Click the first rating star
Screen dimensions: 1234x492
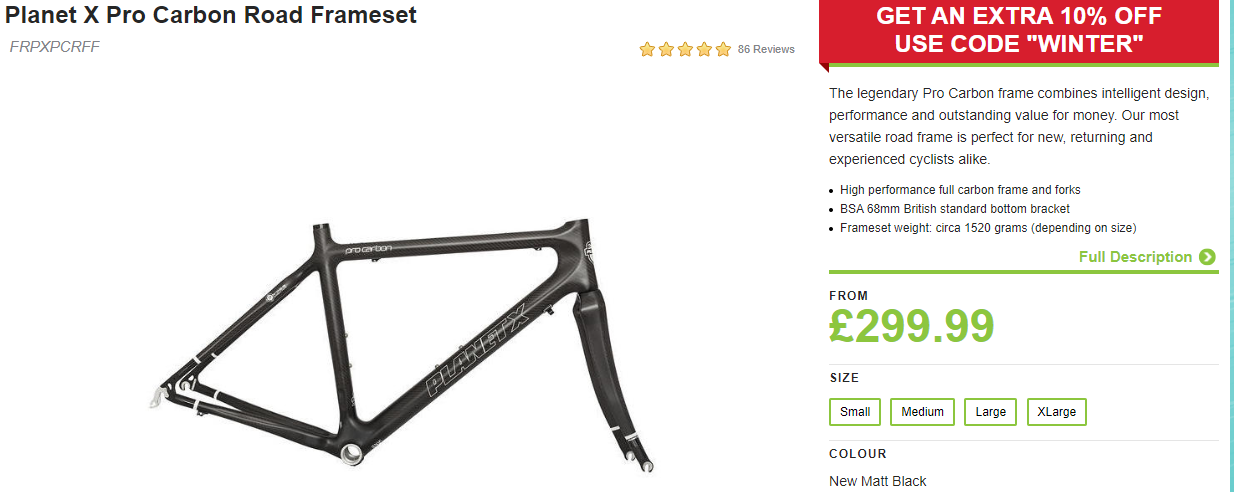coord(647,49)
